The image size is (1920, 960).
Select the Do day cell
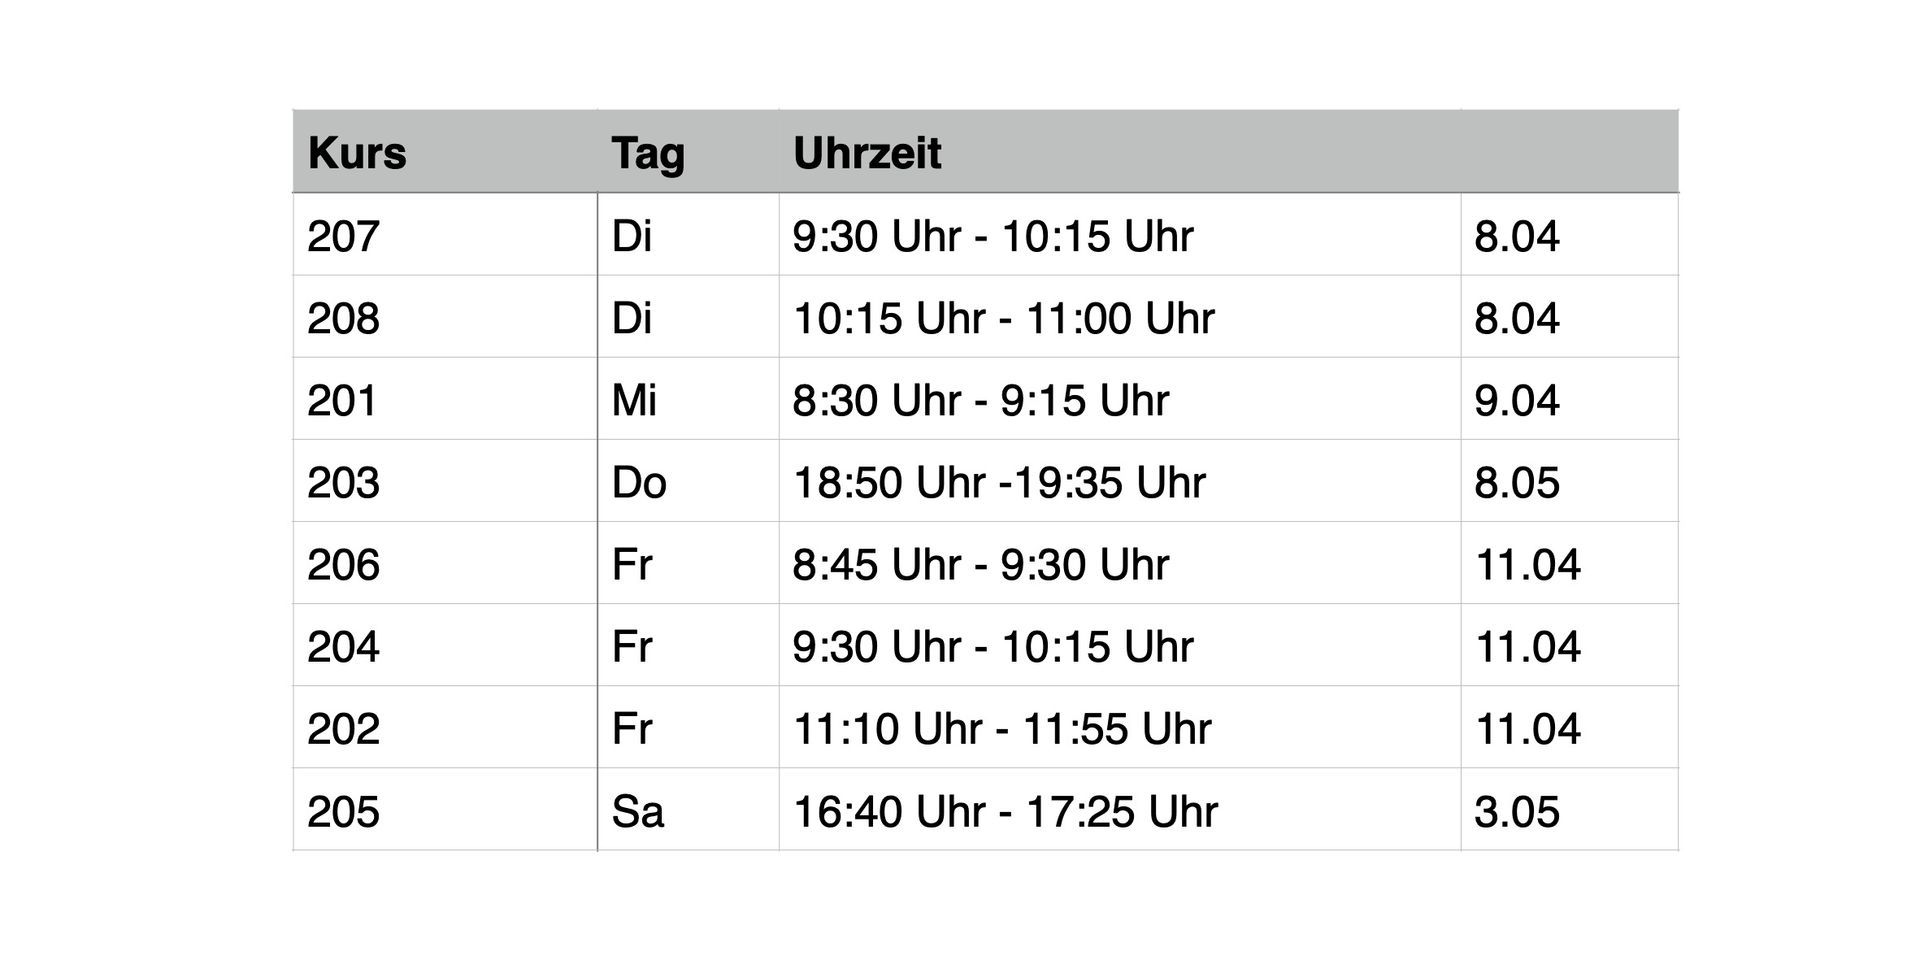coord(688,481)
